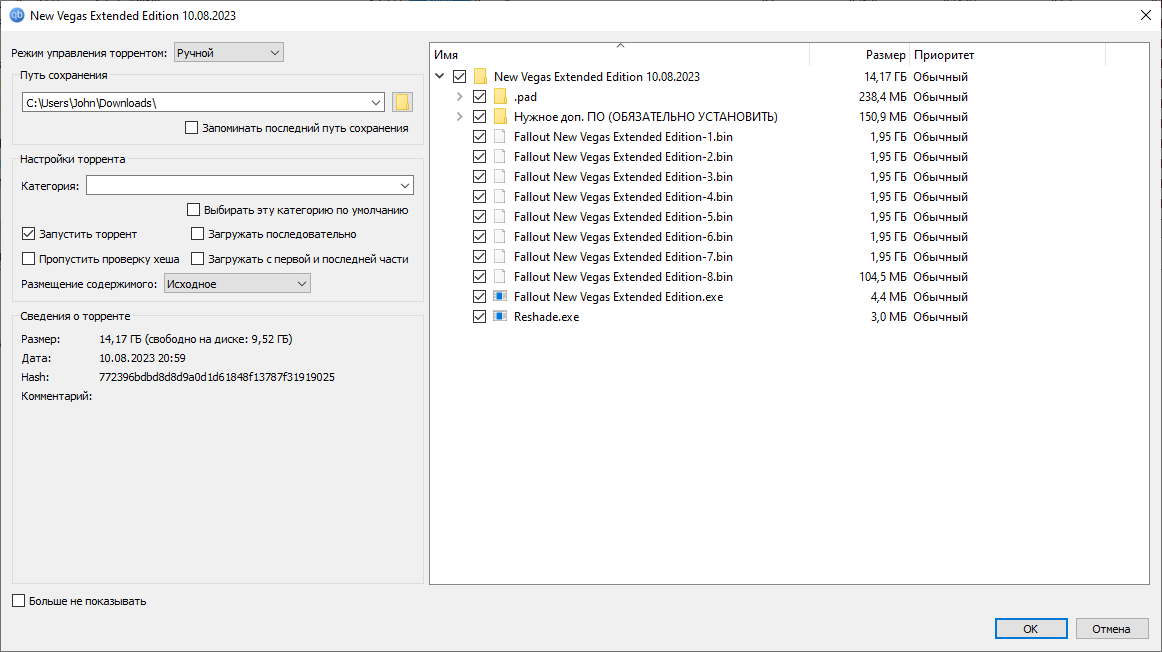The height and width of the screenshot is (652, 1162).
Task: Click the Edition-3.bin file icon
Action: (x=500, y=176)
